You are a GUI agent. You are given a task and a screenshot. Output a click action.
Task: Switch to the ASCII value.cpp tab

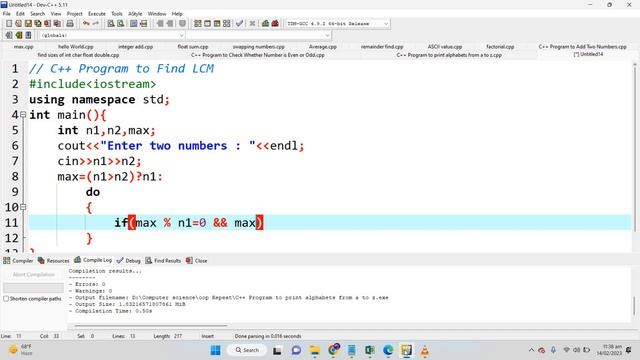coord(445,47)
